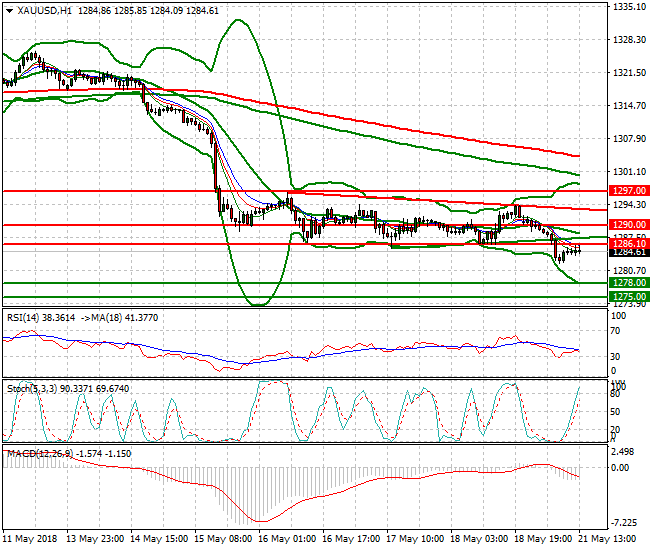
Task: Select the 1307.90 price scale value
Action: point(629,138)
